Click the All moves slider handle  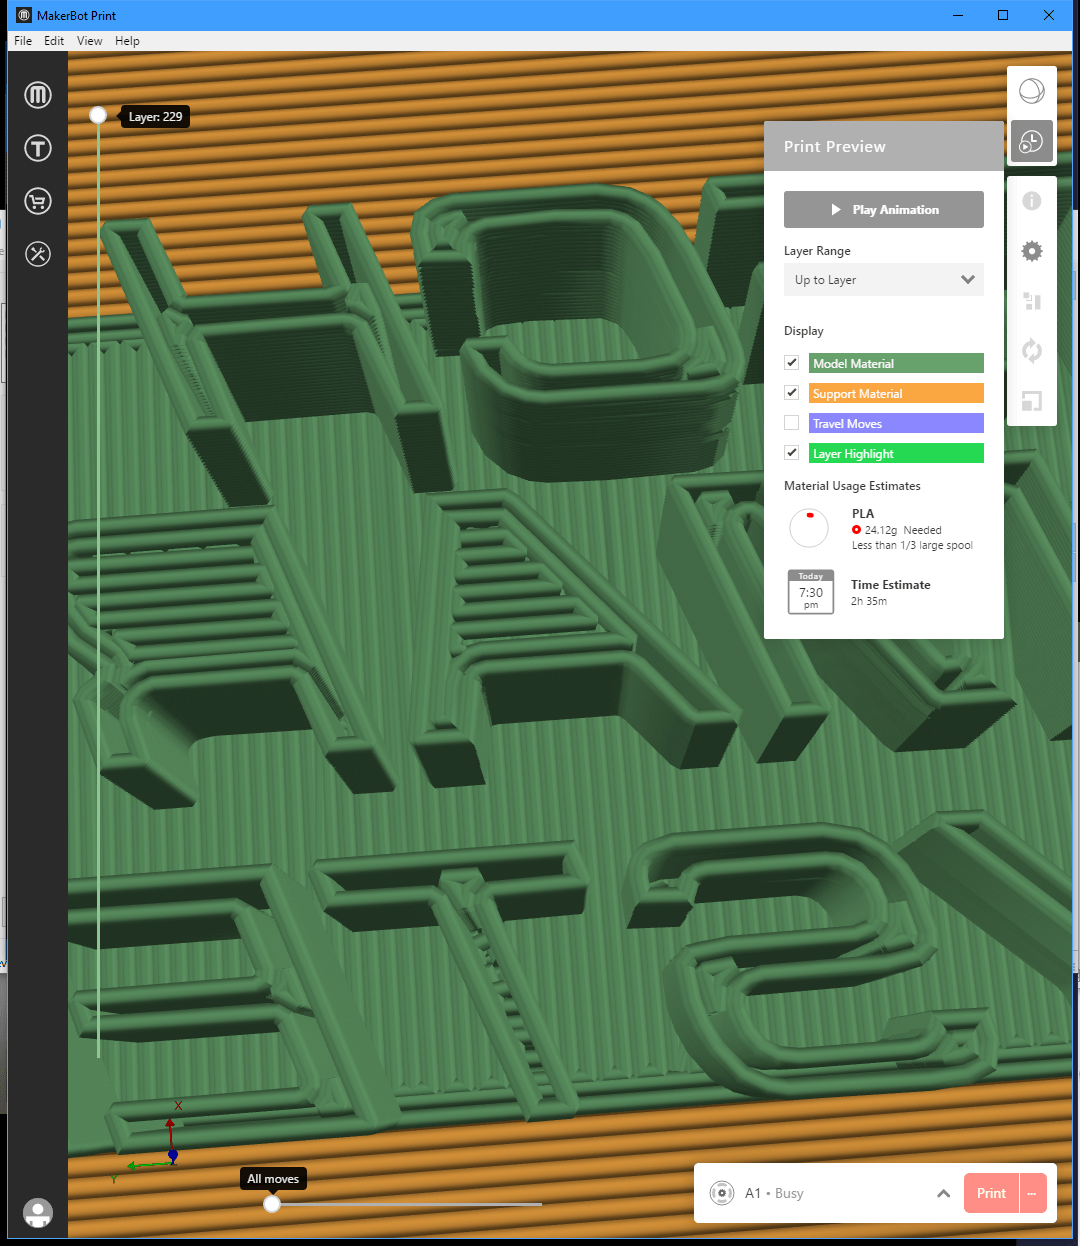click(272, 1204)
